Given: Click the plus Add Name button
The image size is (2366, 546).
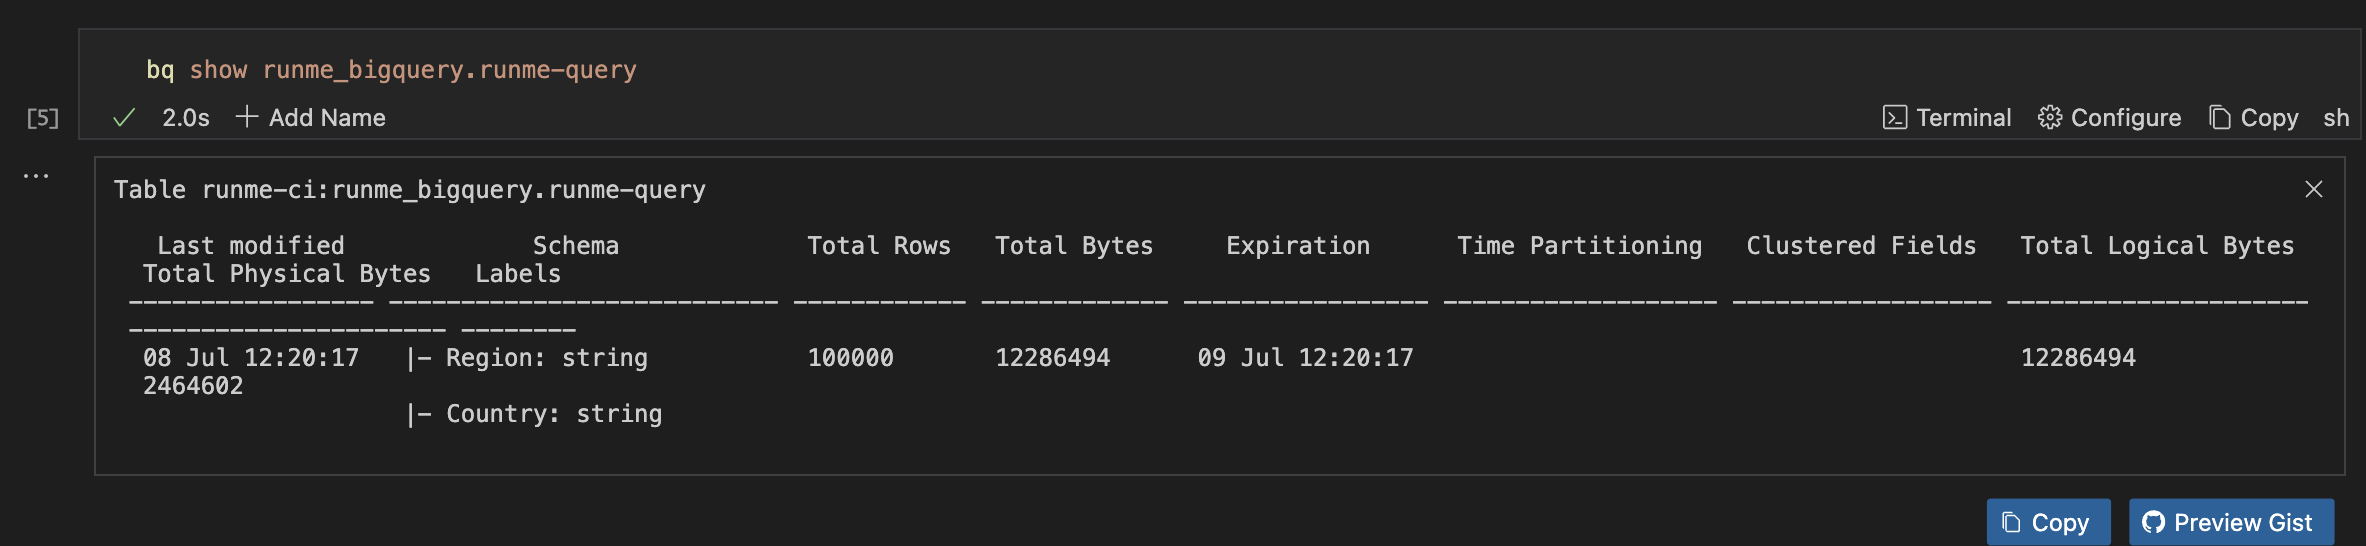Looking at the screenshot, I should 311,118.
